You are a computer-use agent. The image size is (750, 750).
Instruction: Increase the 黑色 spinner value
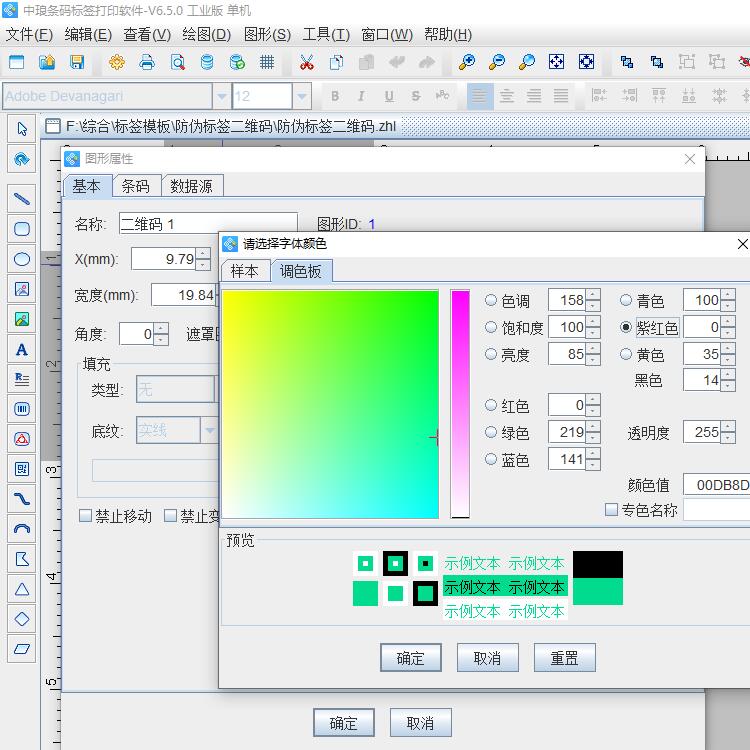[728, 375]
